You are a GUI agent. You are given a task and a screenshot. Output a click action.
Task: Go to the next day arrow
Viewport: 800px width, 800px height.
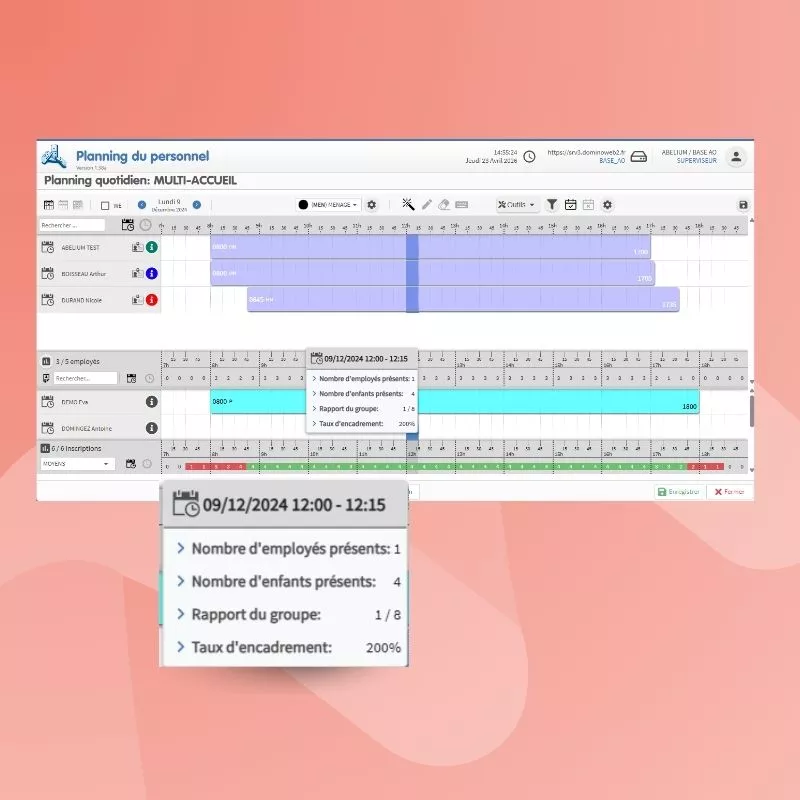pos(197,205)
